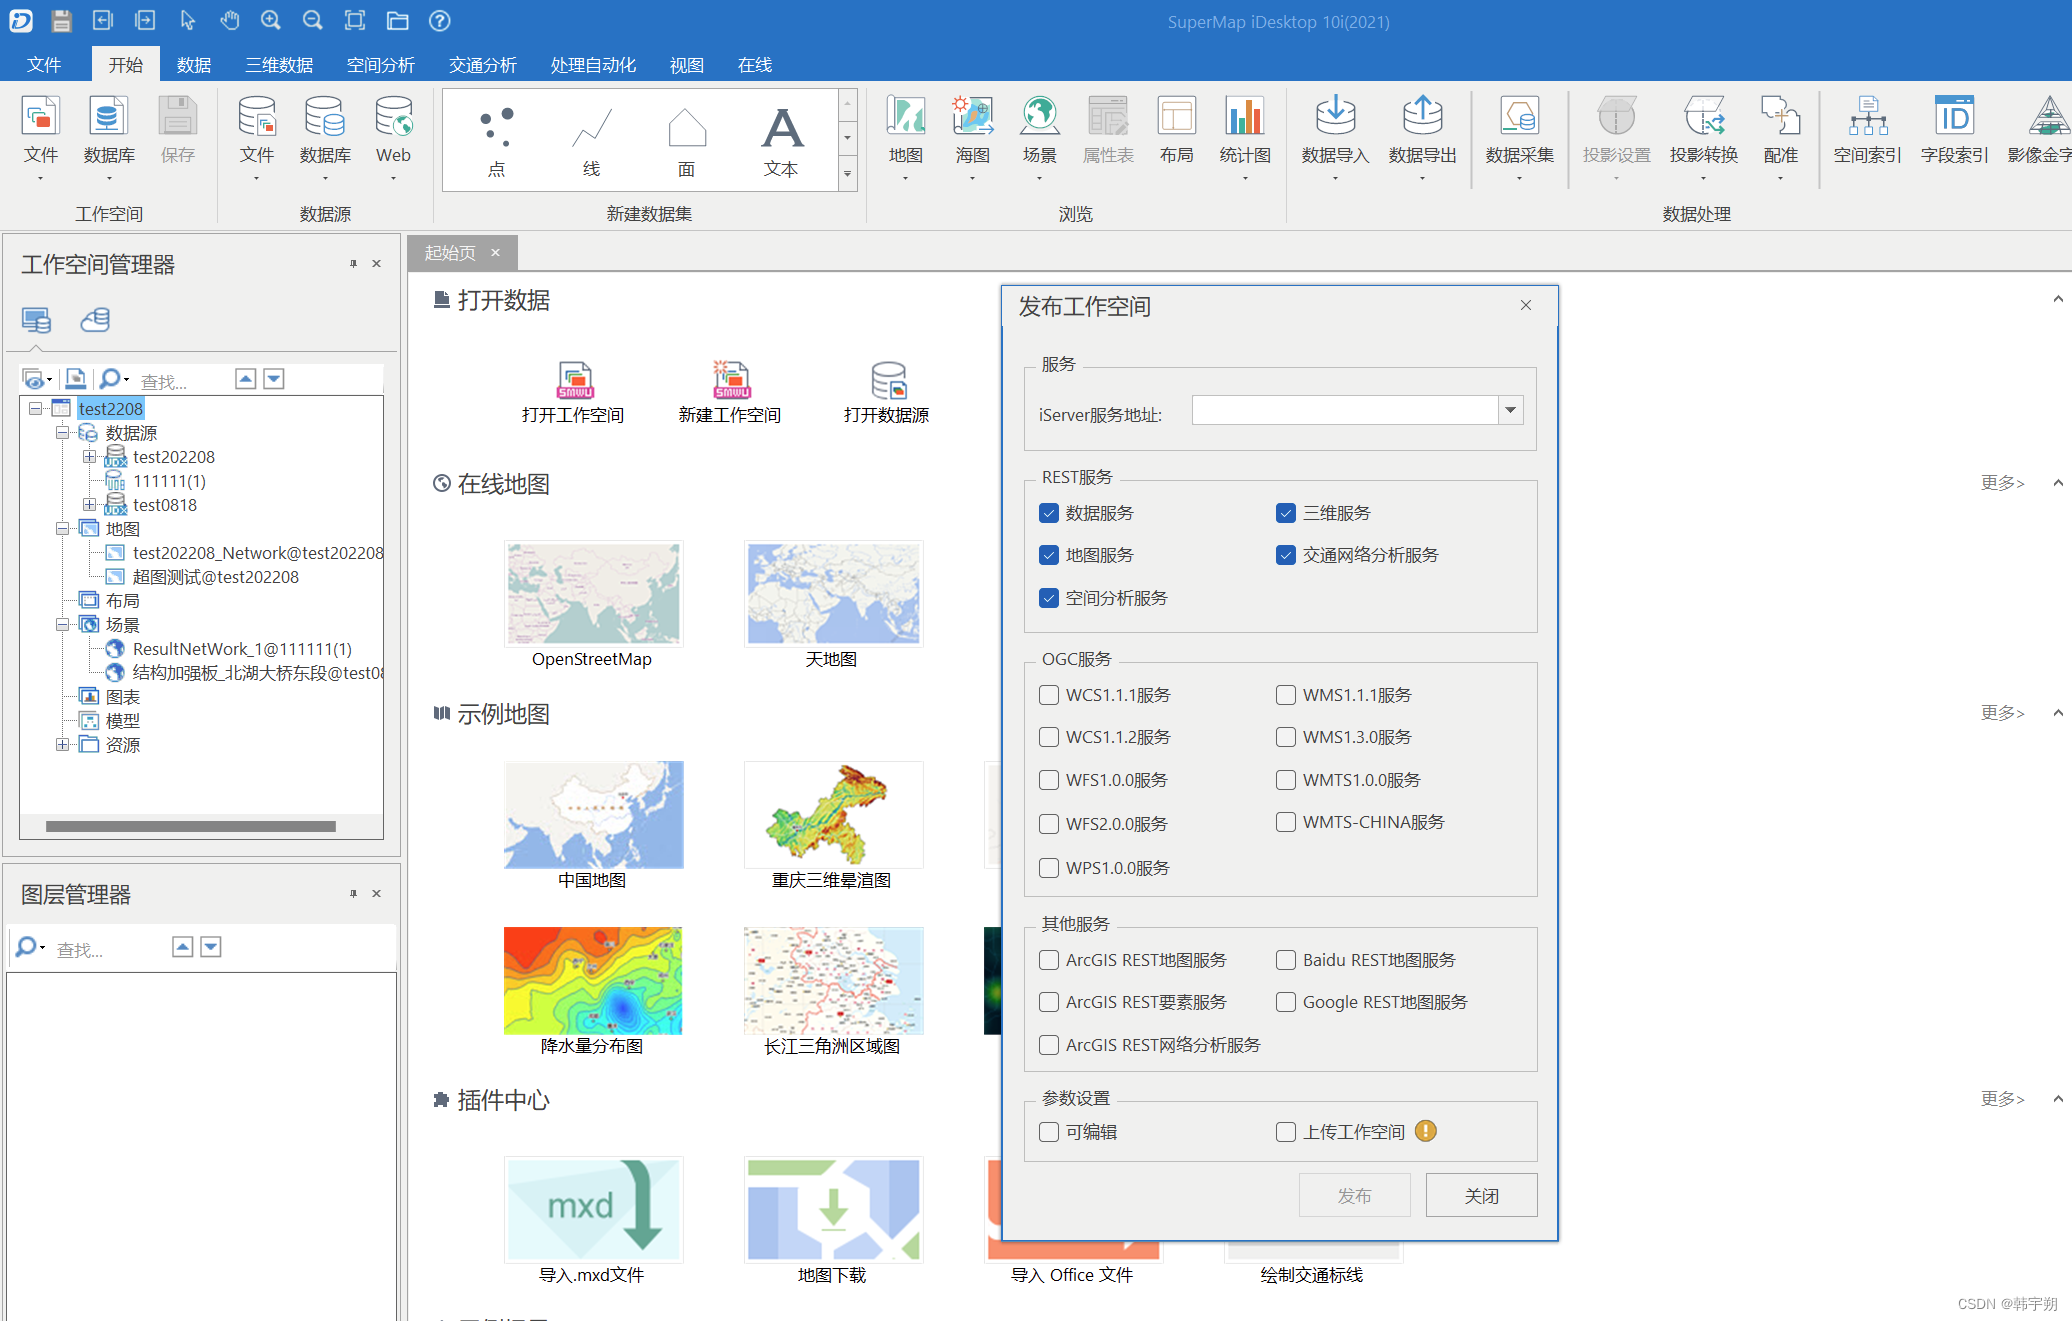Click the zoom in magnifier icon
The width and height of the screenshot is (2072, 1321).
pyautogui.click(x=271, y=20)
